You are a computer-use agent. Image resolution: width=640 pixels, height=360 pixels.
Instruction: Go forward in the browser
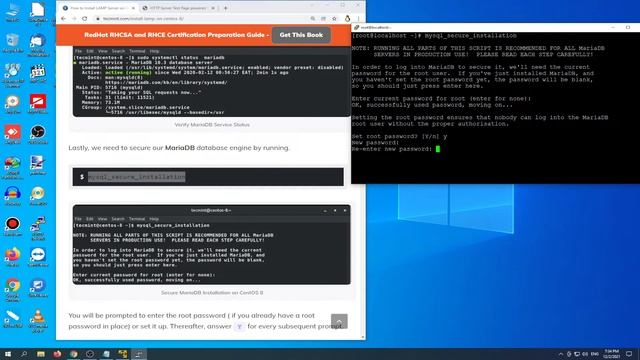tap(74, 18)
